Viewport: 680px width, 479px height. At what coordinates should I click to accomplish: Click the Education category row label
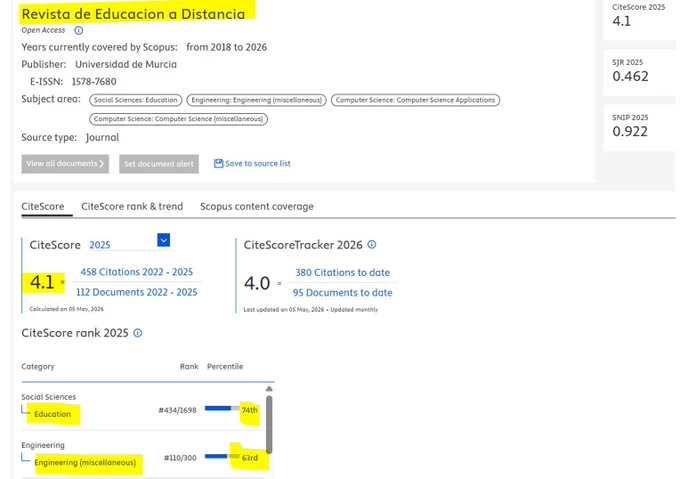click(52, 414)
